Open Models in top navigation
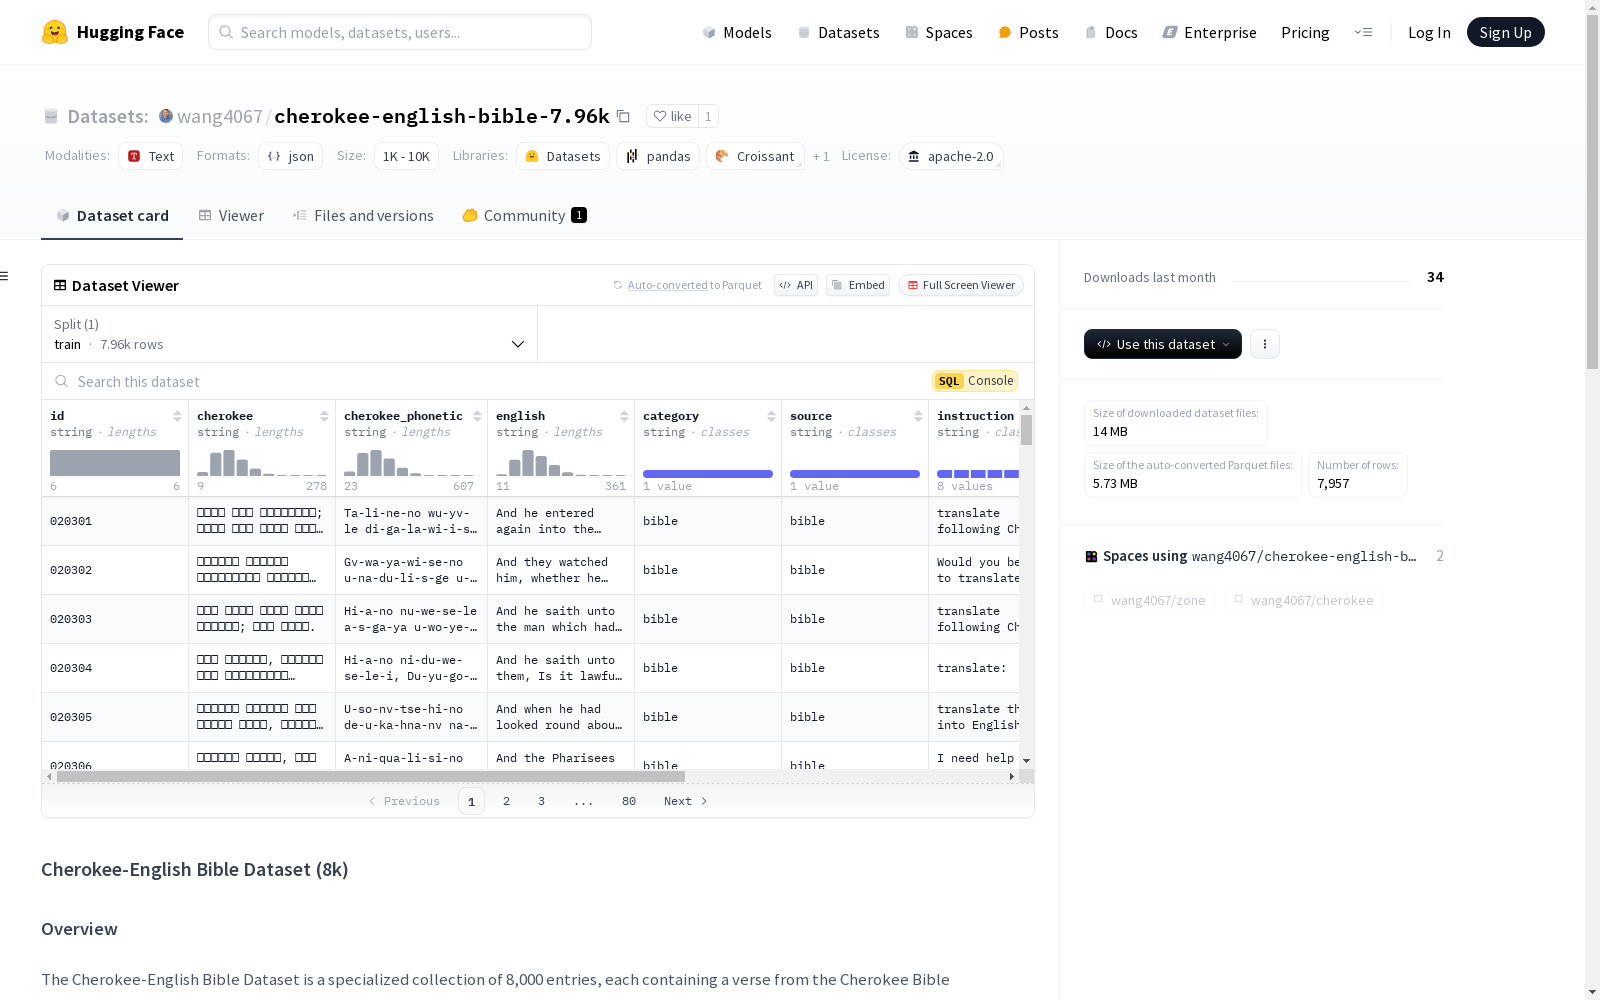Image resolution: width=1600 pixels, height=1000 pixels. tap(737, 32)
